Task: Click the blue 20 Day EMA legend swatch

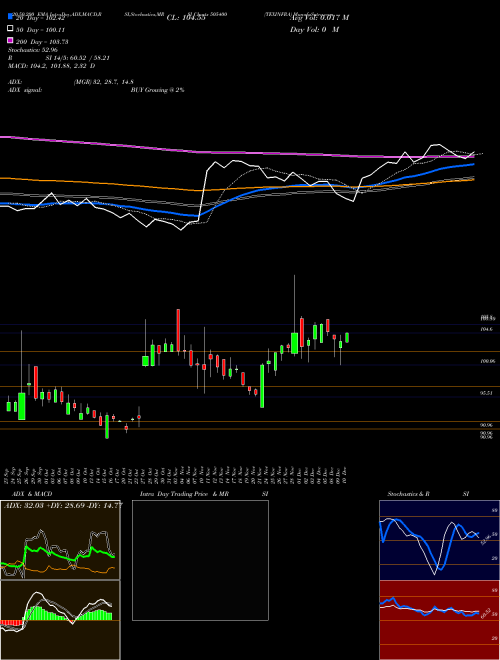Action: point(11,16)
